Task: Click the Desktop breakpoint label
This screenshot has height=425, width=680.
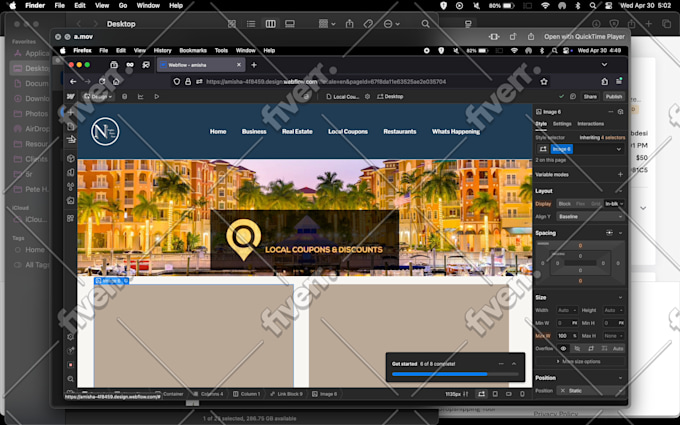Action: [x=390, y=96]
